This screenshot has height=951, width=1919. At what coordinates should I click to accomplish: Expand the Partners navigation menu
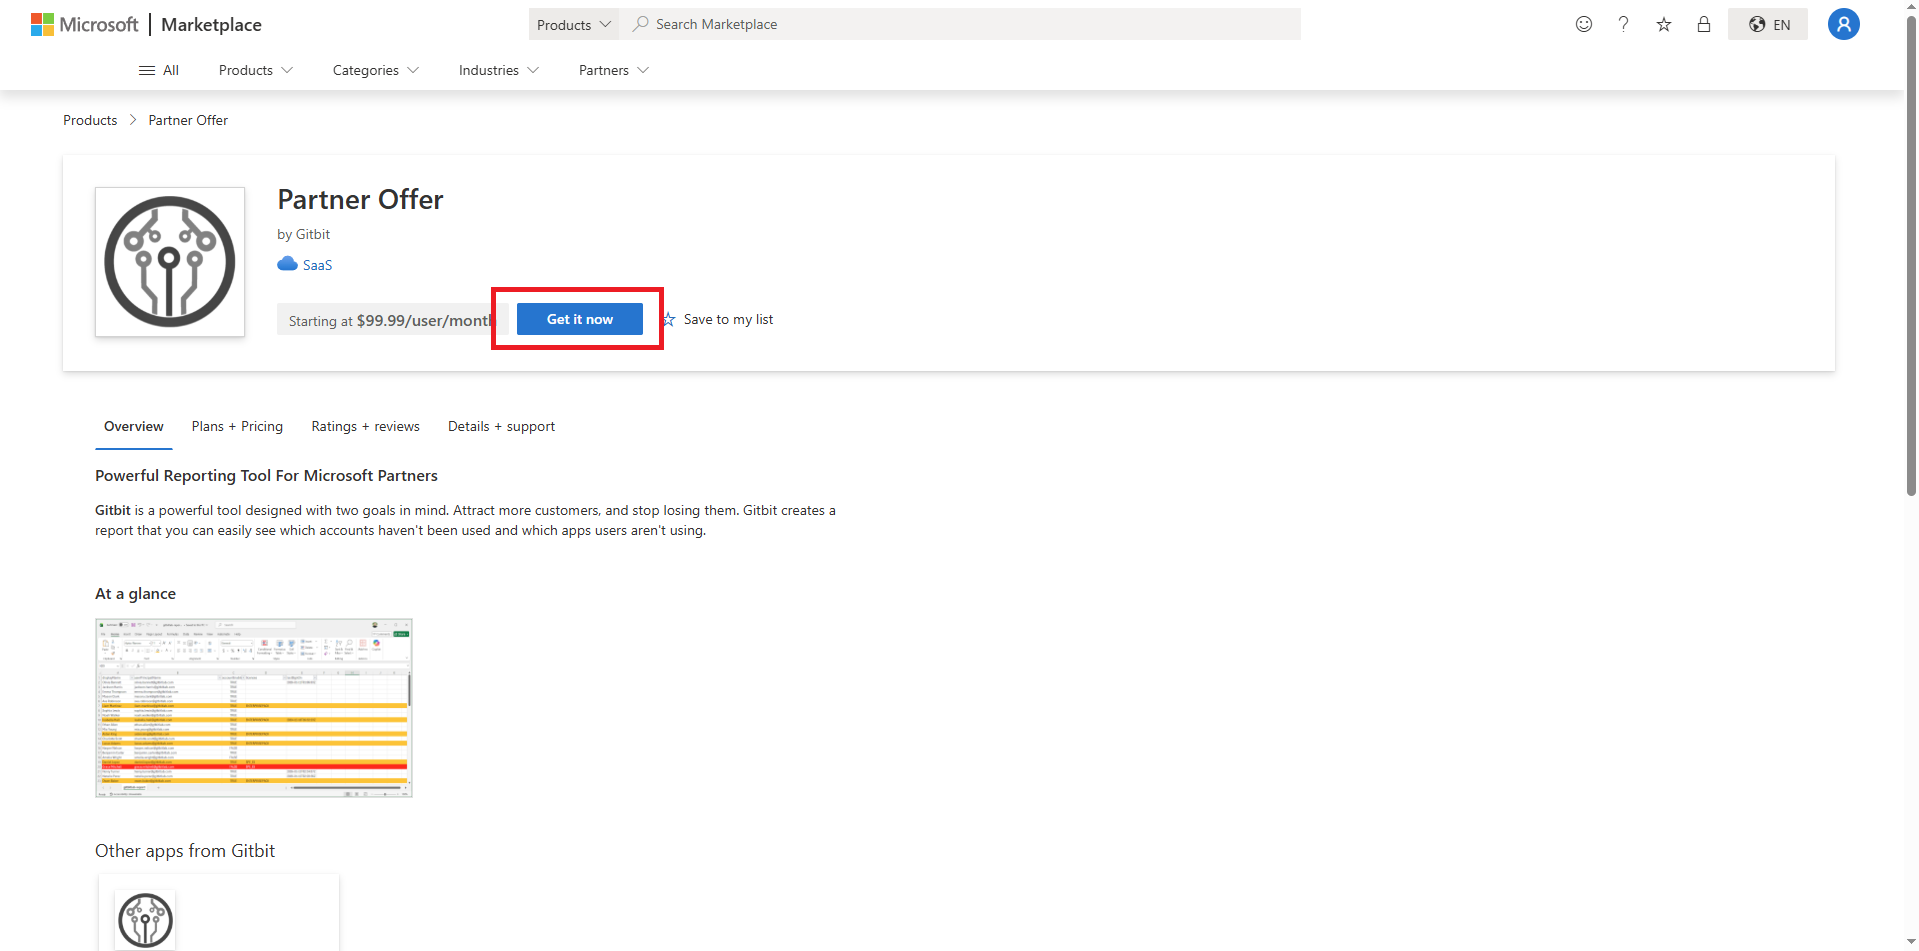(614, 70)
